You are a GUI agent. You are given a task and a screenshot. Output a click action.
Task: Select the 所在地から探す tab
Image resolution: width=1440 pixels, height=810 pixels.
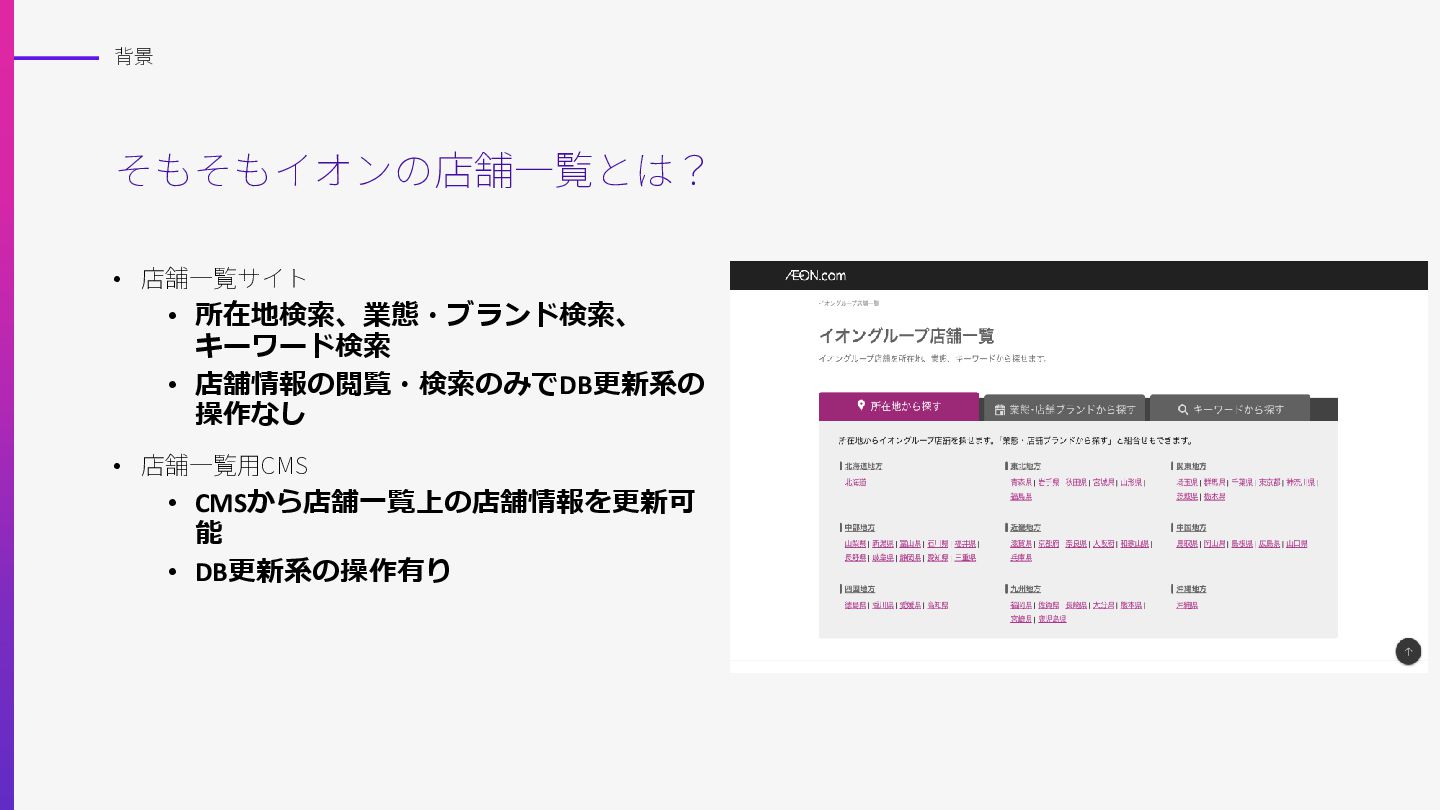point(899,406)
